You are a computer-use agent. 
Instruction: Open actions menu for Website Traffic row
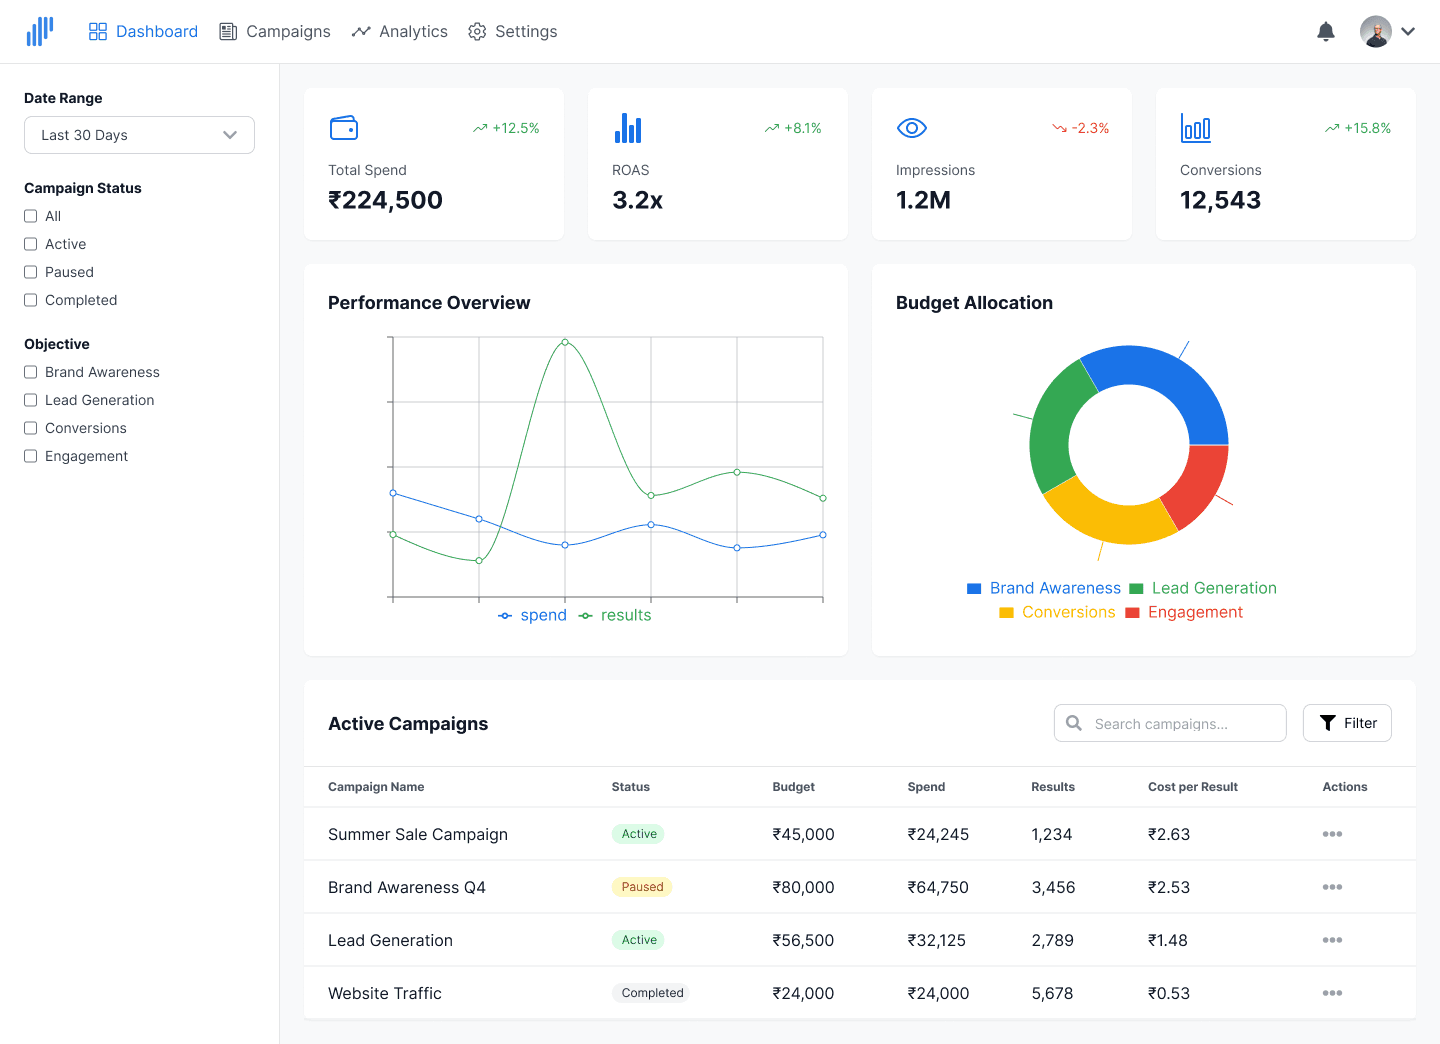[1332, 993]
